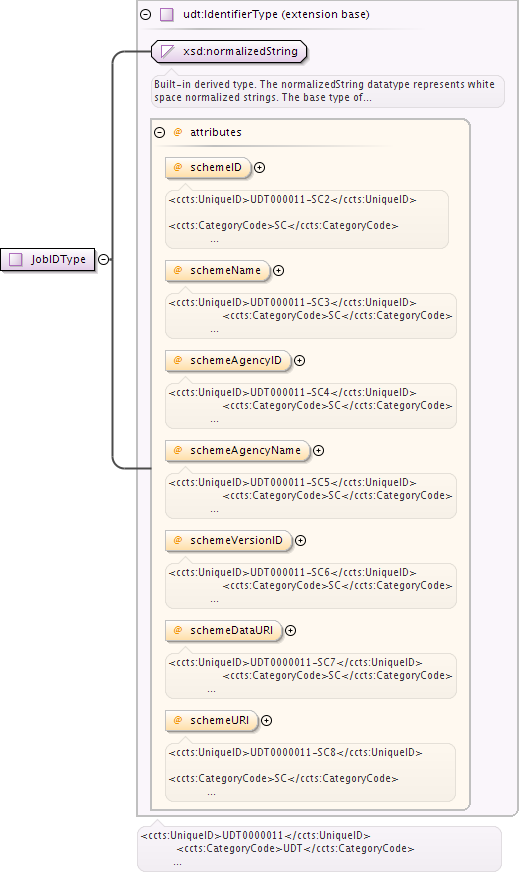This screenshot has height=875, width=520.
Task: Expand the schemeAgencyID attribute
Action: tap(300, 360)
